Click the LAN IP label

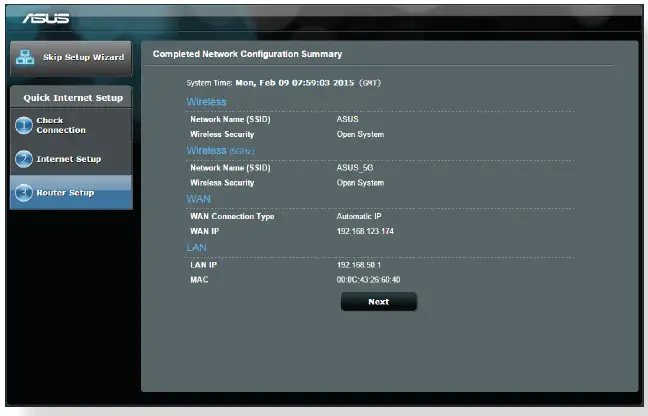(203, 265)
